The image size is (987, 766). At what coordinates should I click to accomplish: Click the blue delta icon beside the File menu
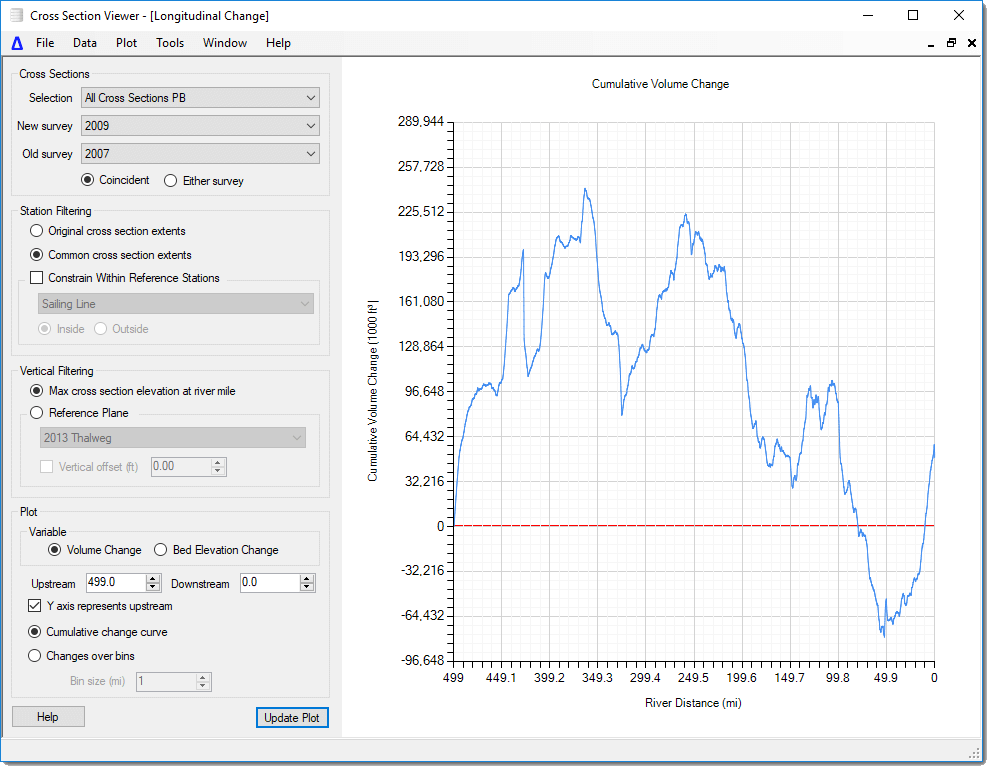coord(15,43)
